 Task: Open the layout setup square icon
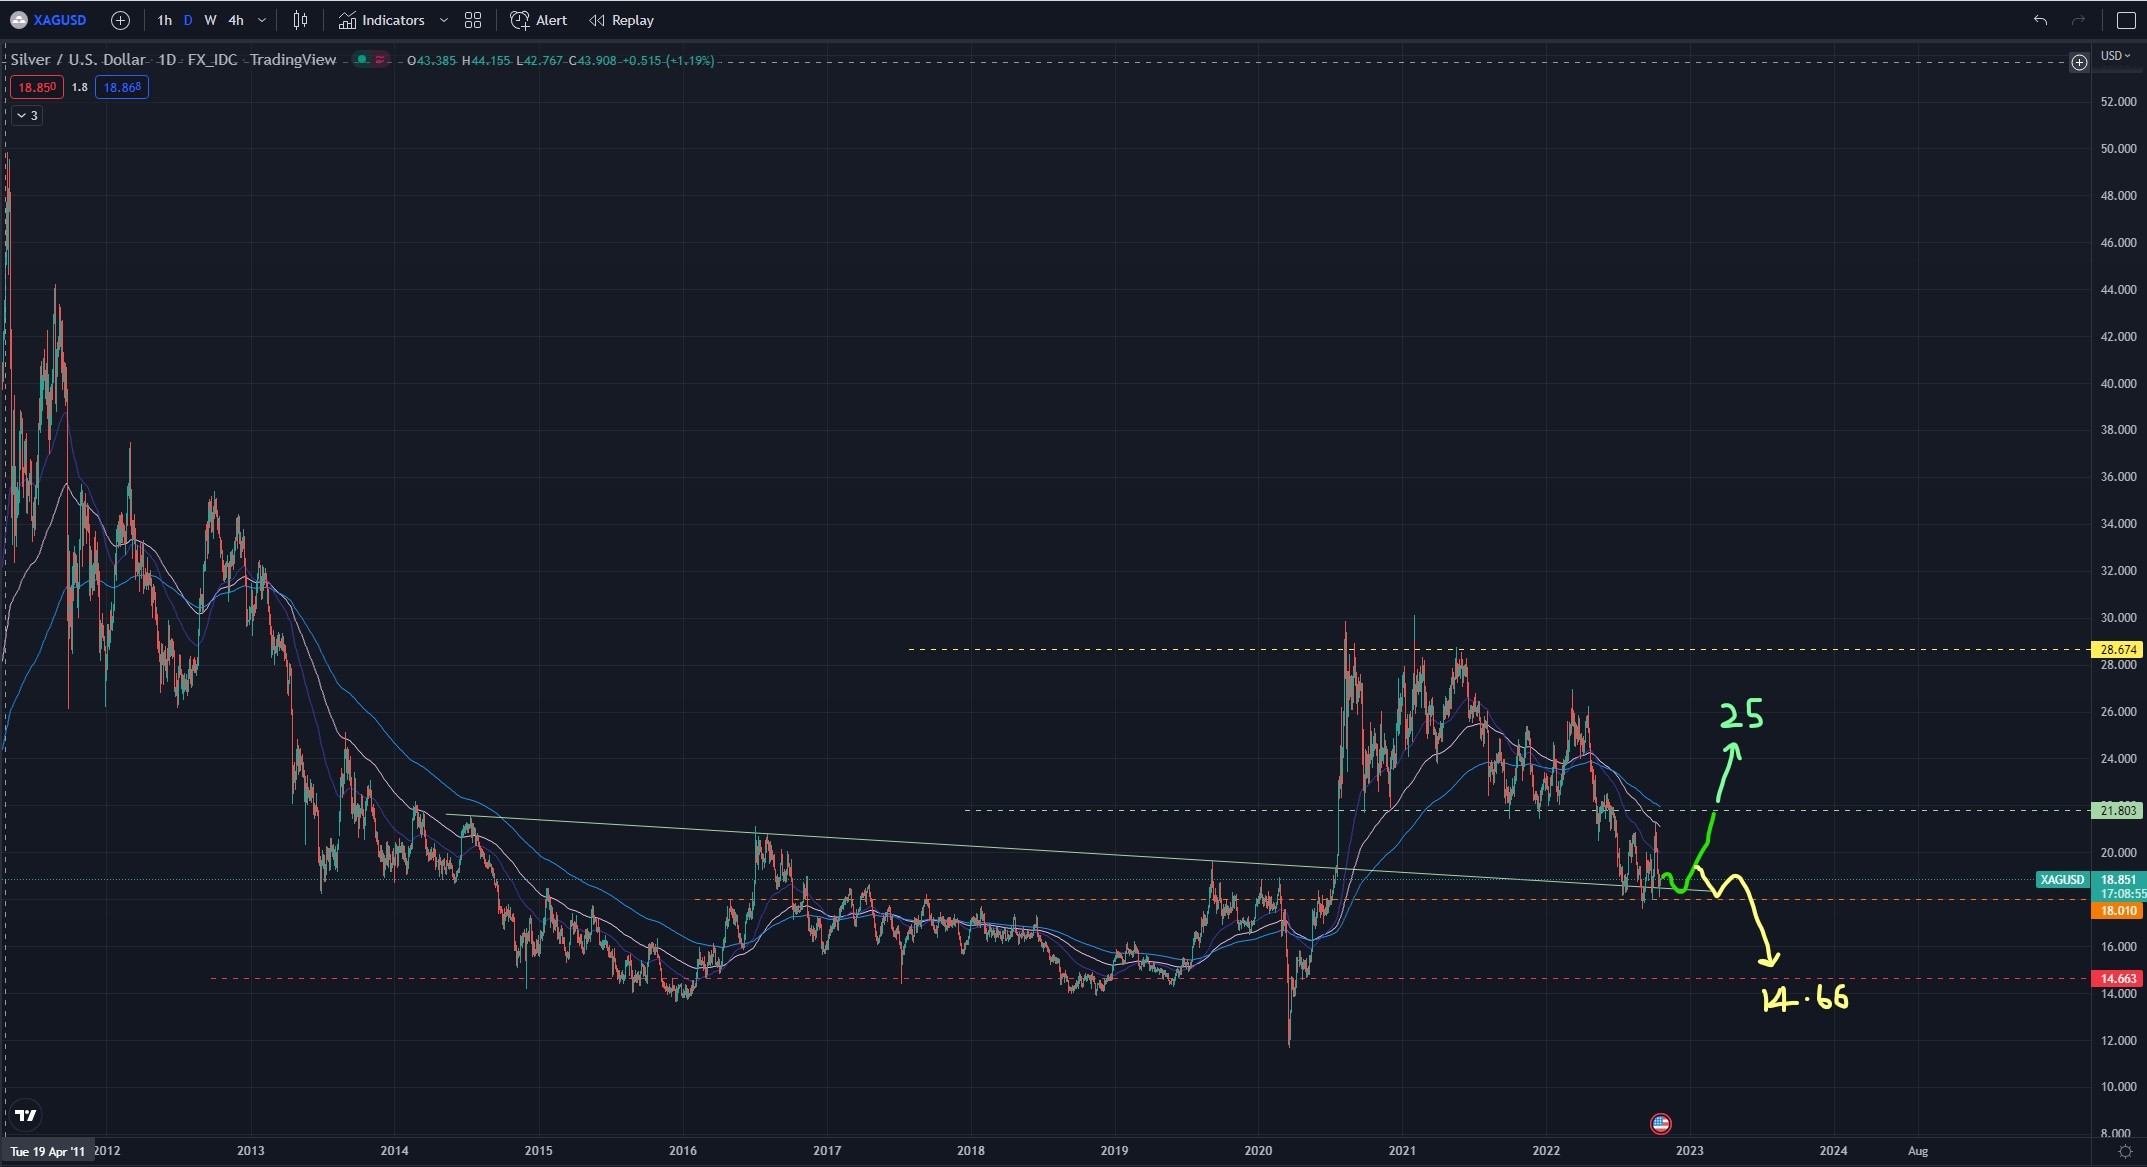pyautogui.click(x=2126, y=20)
